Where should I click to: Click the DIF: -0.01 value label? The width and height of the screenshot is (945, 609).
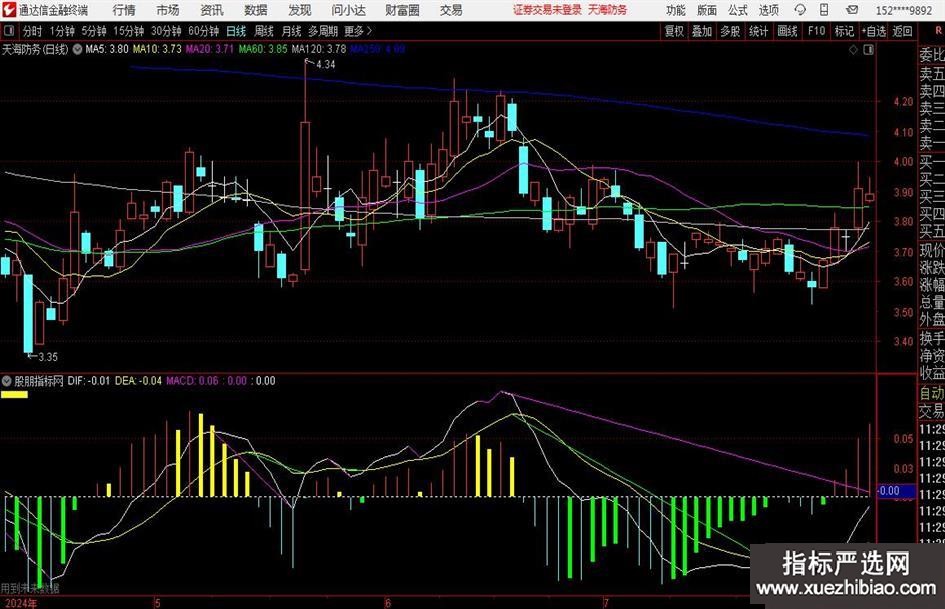[89, 380]
